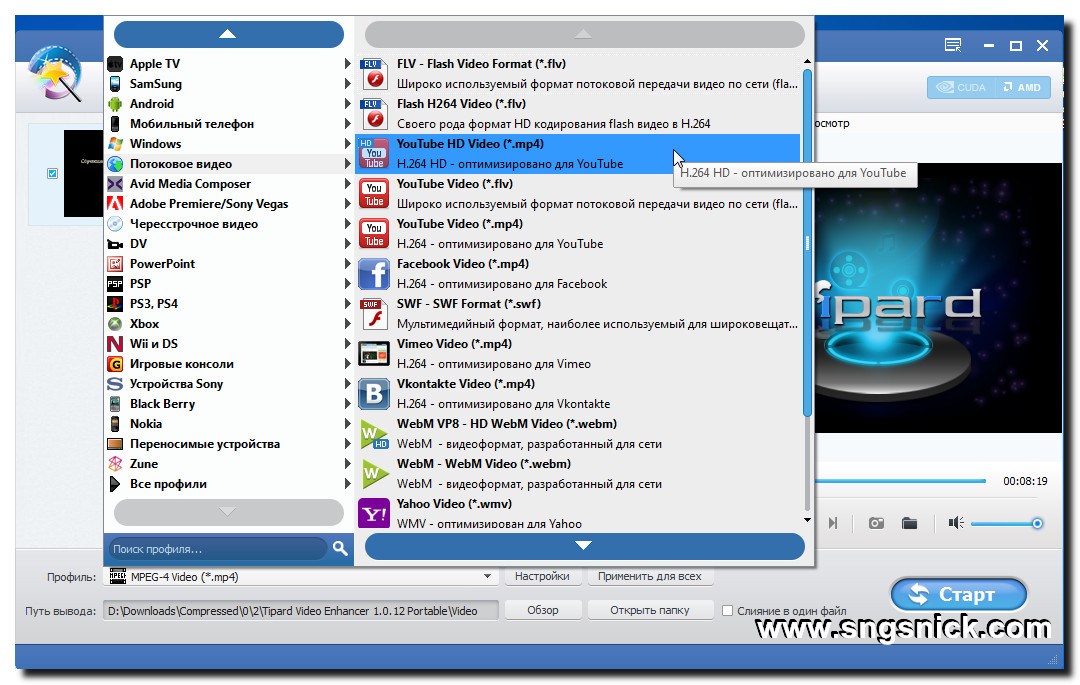Toggle CUDA acceleration

point(961,87)
